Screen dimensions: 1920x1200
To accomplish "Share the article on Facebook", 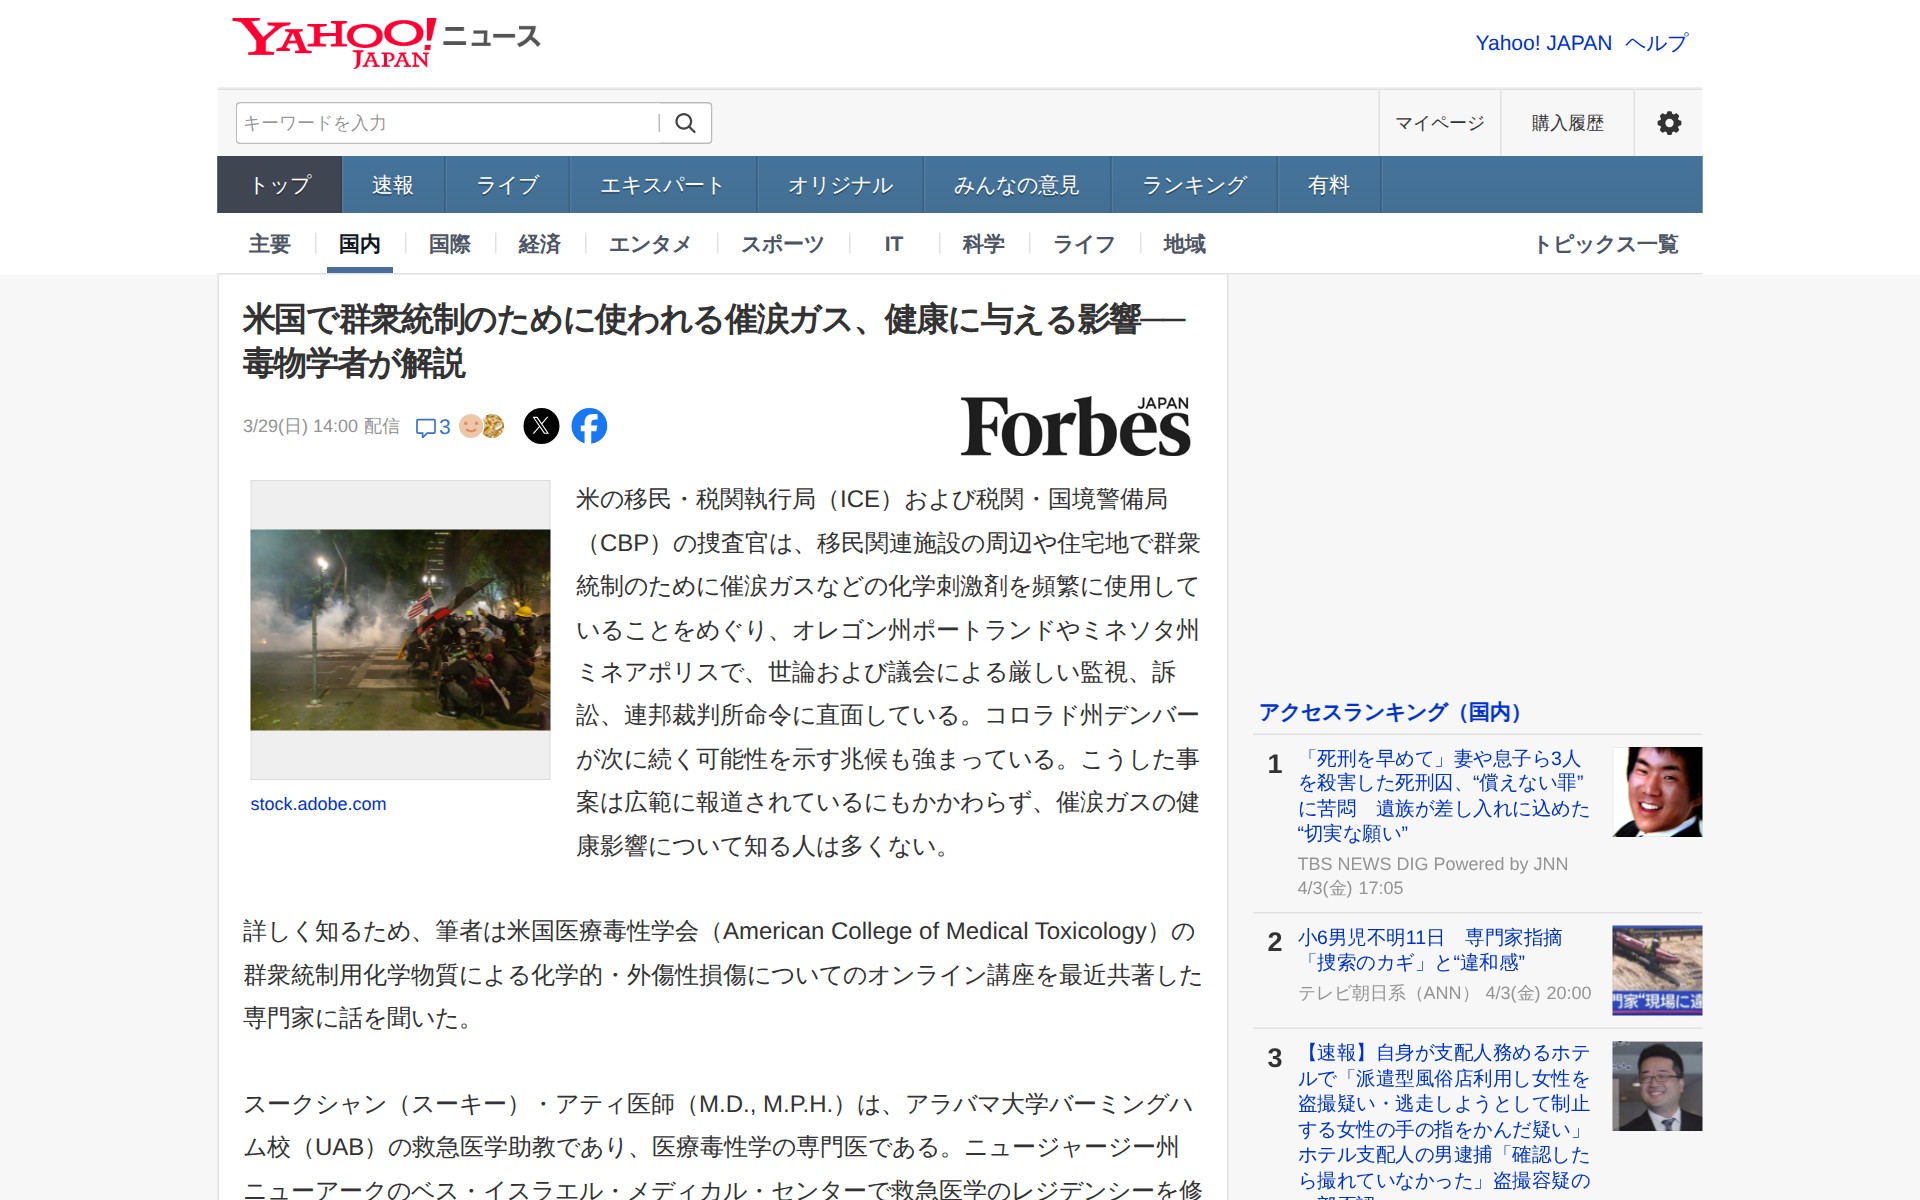I will point(589,426).
